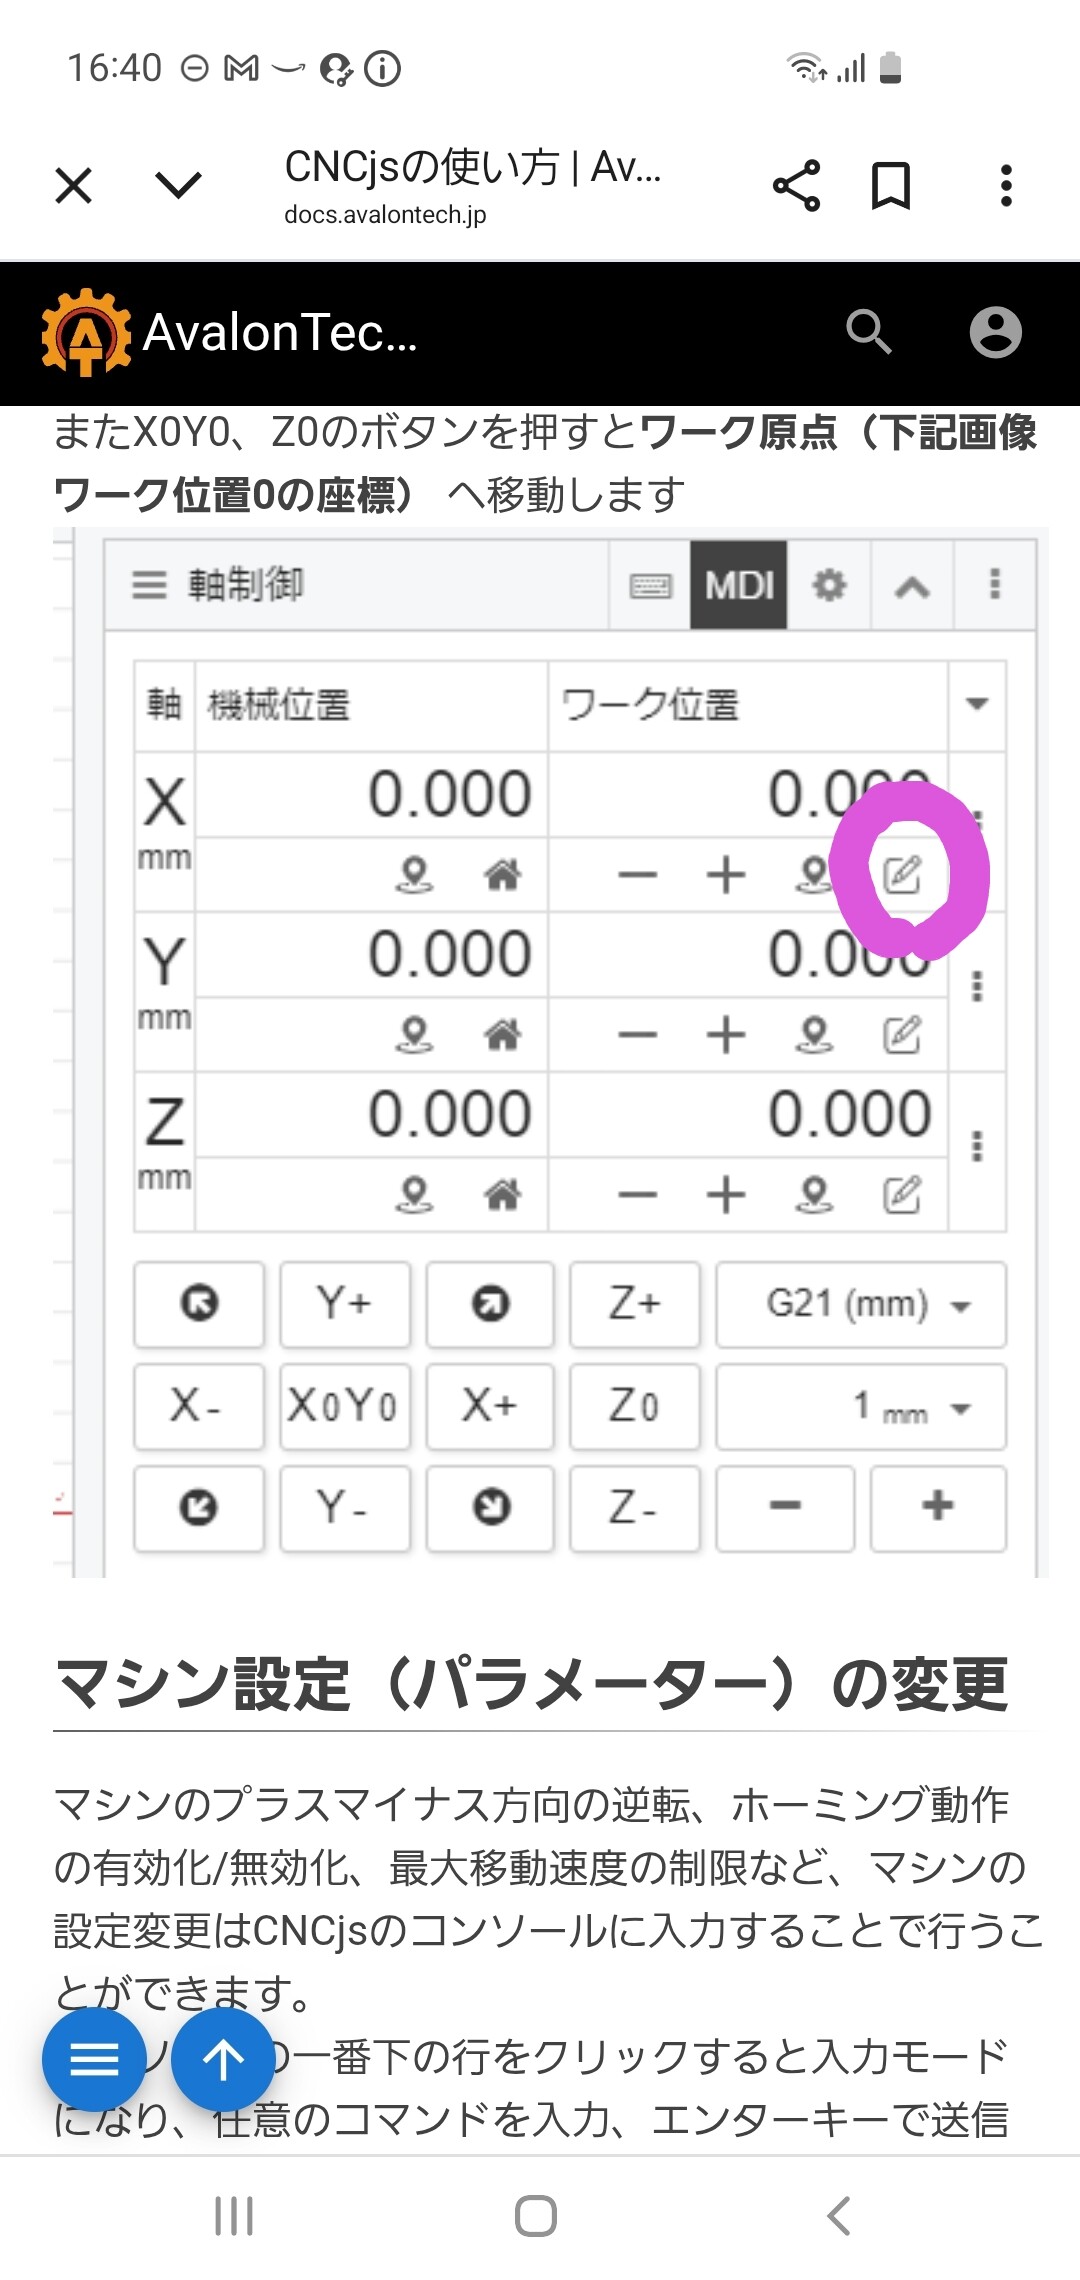Image resolution: width=1080 pixels, height=2280 pixels.
Task: Click the keyboard jog icon beside MDI
Action: coord(650,585)
